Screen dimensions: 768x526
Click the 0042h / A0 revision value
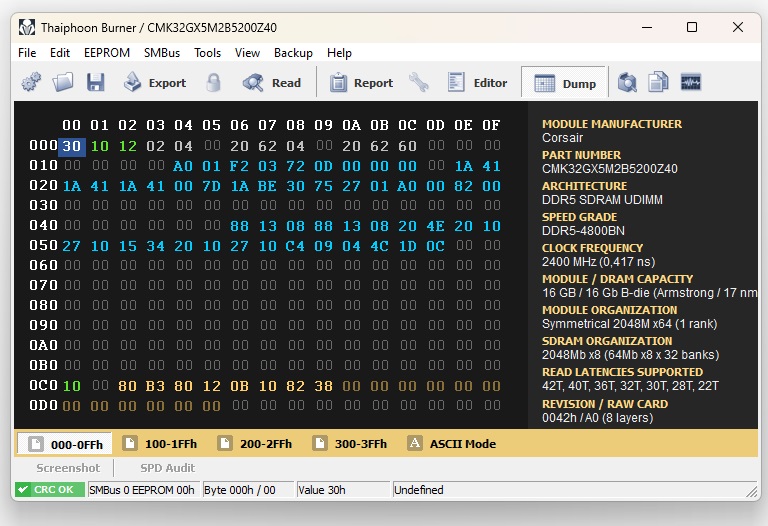tap(598, 418)
